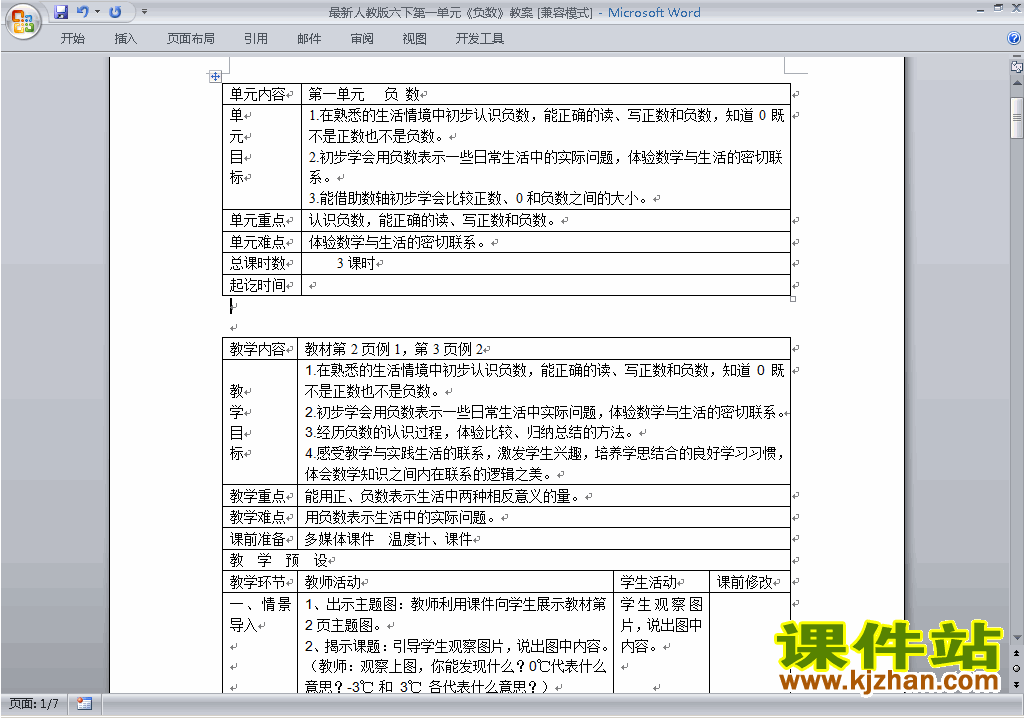Click the vertical scrollbar thumb
1024x718 pixels.
click(1017, 118)
